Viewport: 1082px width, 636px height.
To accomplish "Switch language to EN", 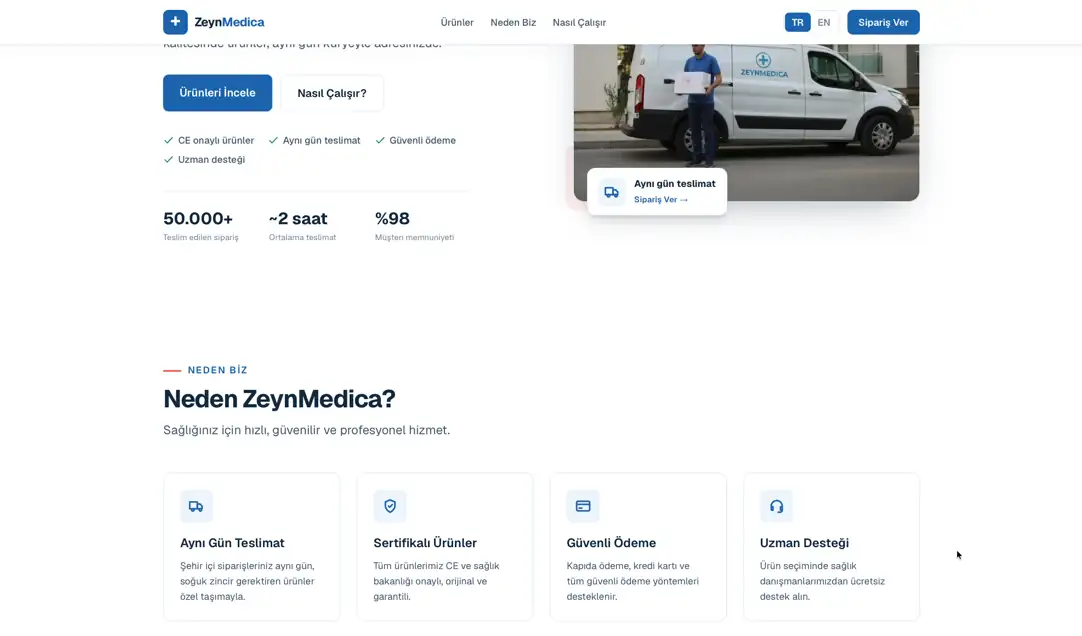I will point(823,22).
